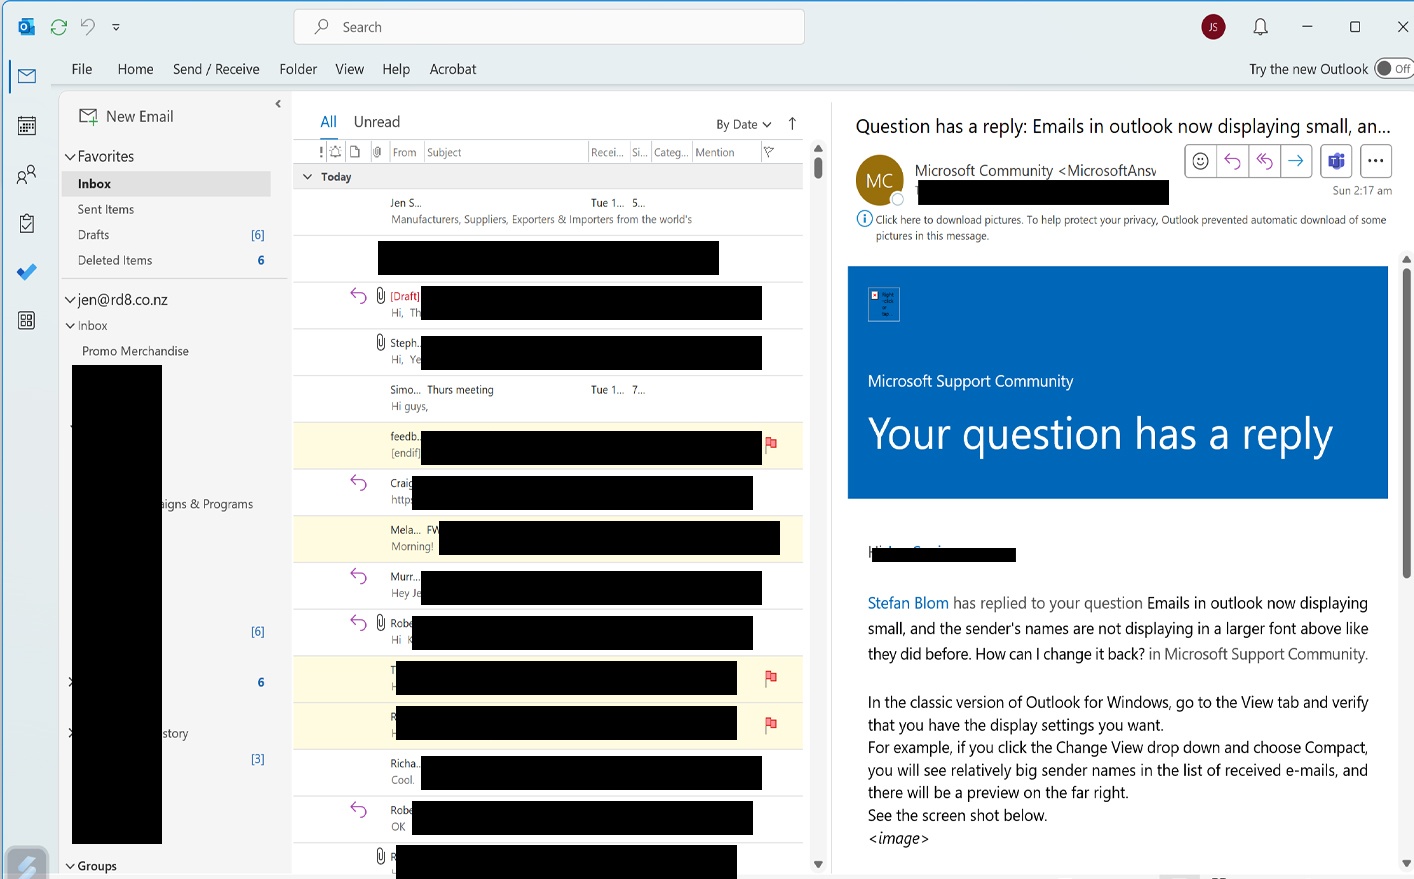Open the 'By Date' sort dropdown
This screenshot has width=1414, height=879.
(x=742, y=124)
